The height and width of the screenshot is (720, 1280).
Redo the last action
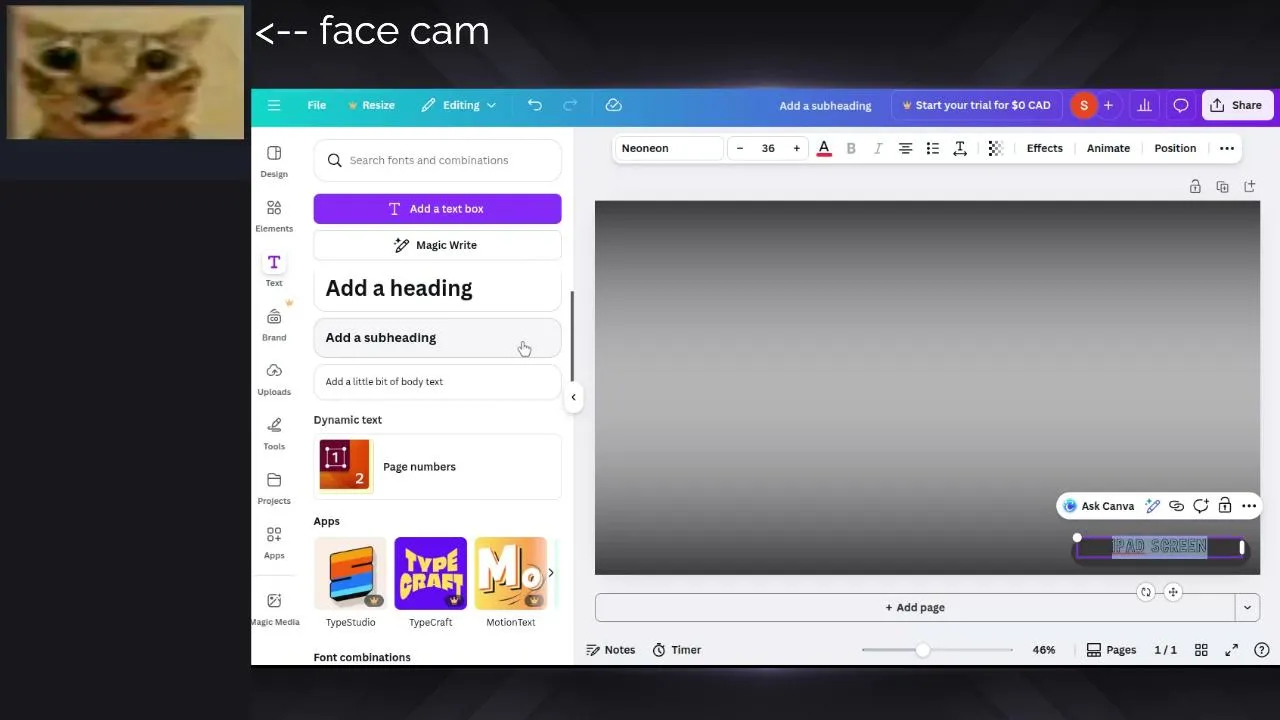point(570,105)
